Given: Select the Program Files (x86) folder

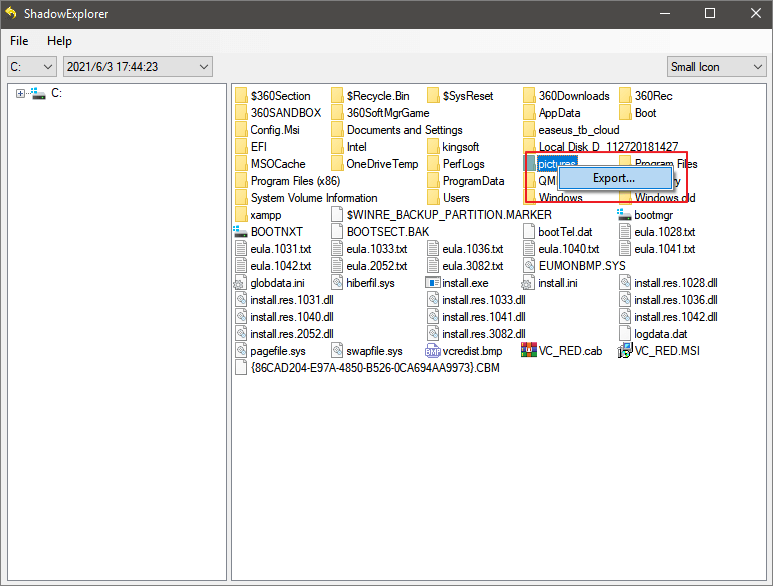Looking at the screenshot, I should (294, 181).
